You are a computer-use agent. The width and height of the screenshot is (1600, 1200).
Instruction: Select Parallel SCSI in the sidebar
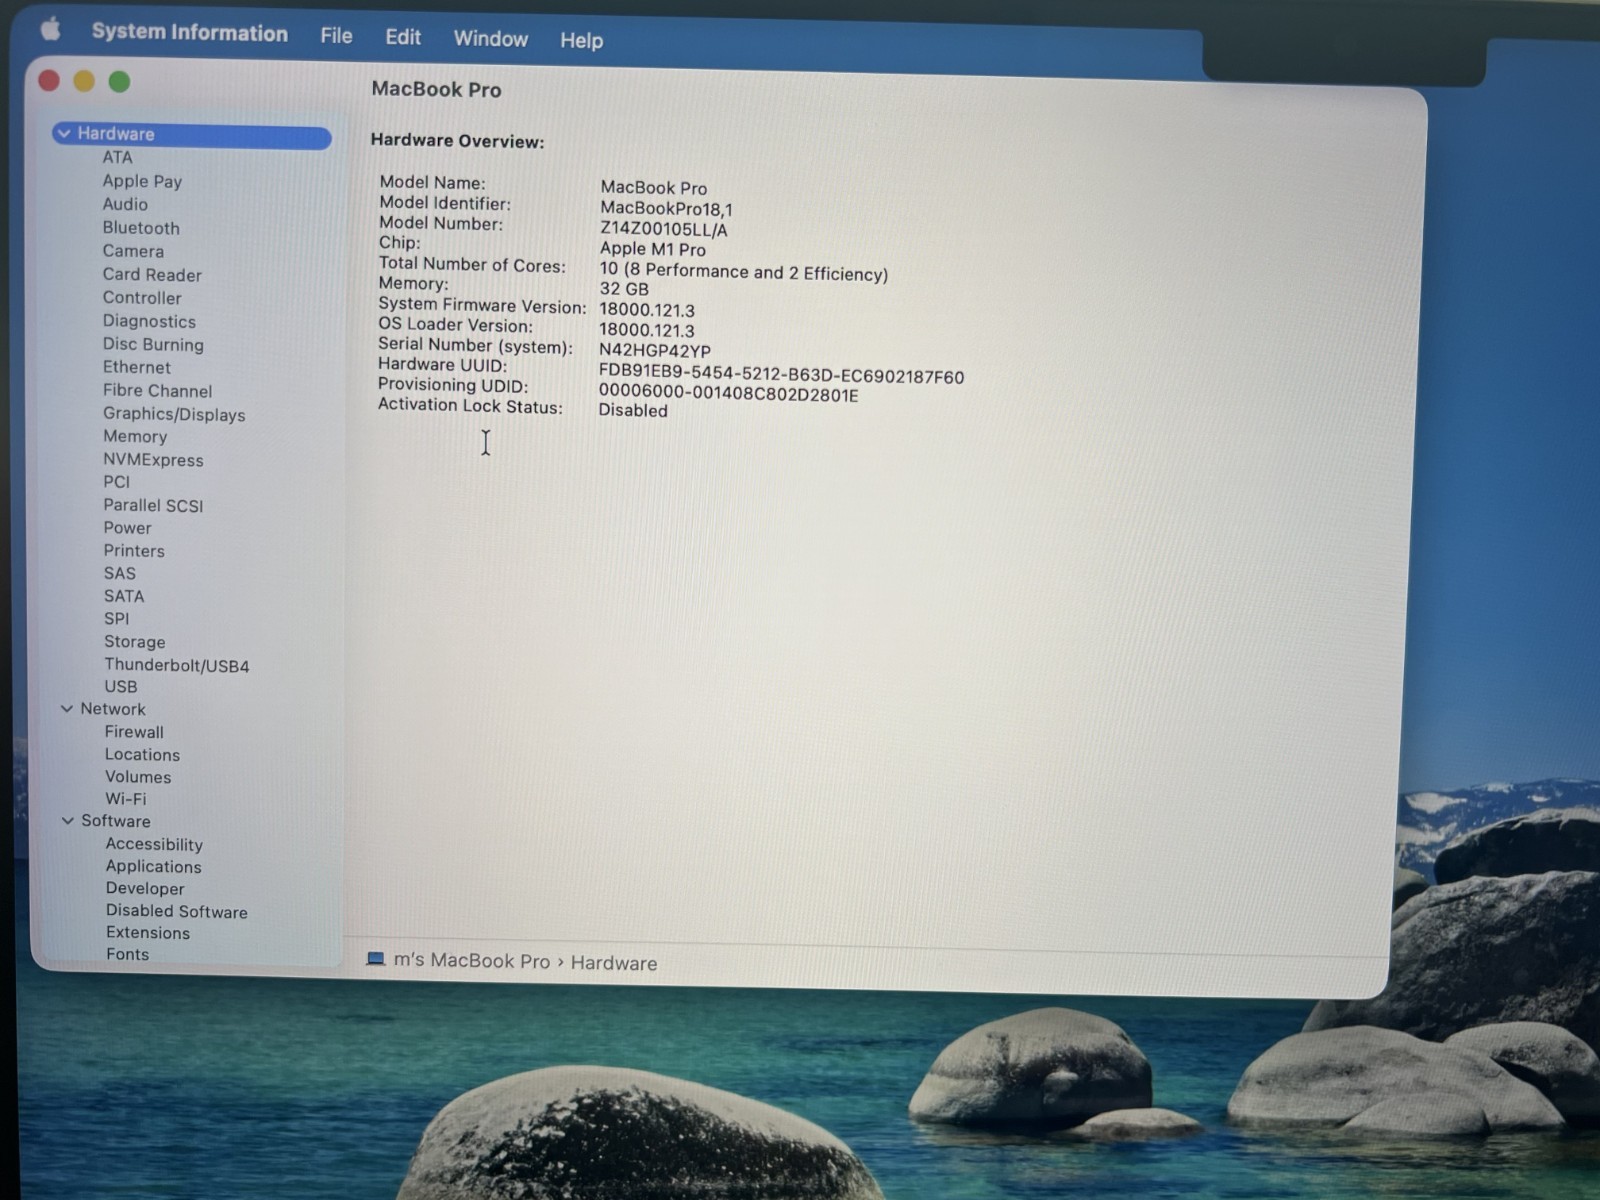[x=153, y=506]
